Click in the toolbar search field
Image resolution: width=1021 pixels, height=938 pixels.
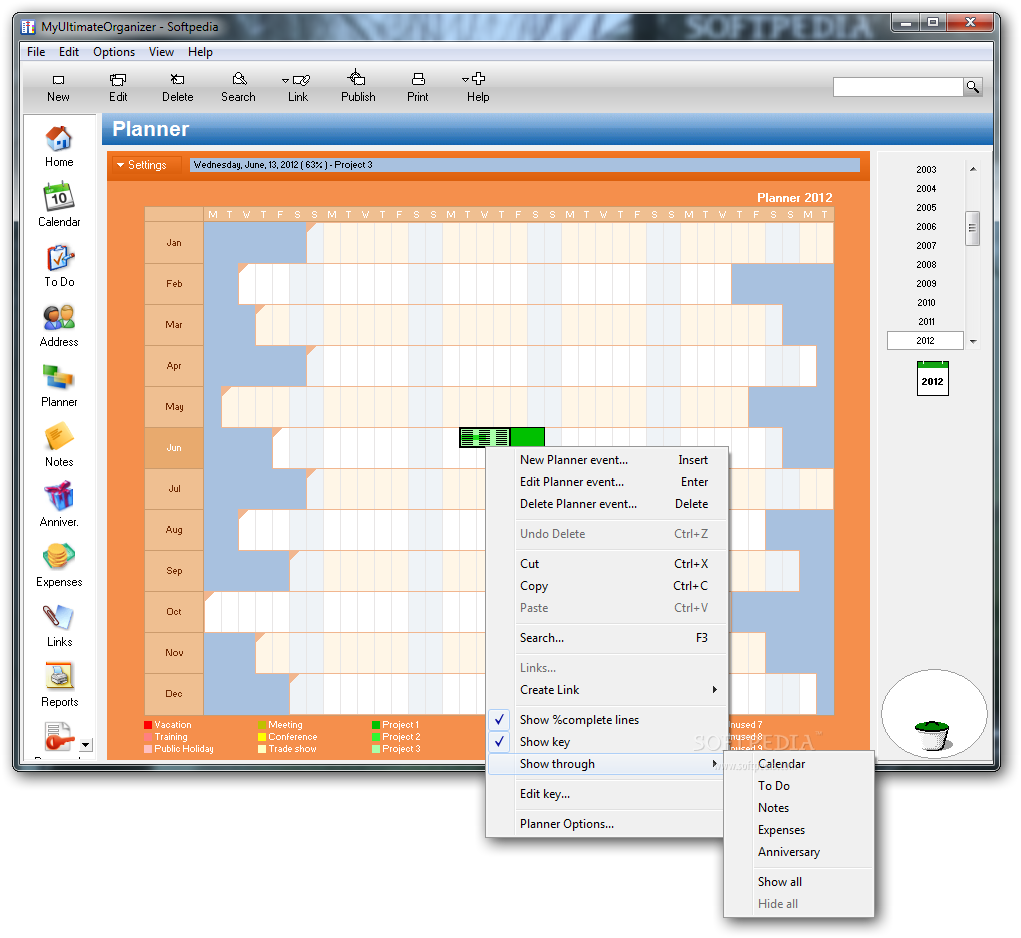[898, 87]
